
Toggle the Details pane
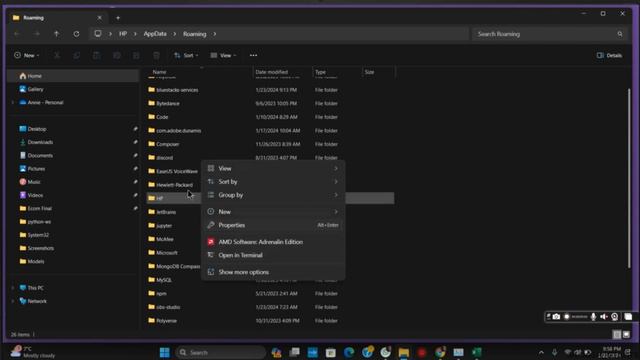point(609,55)
